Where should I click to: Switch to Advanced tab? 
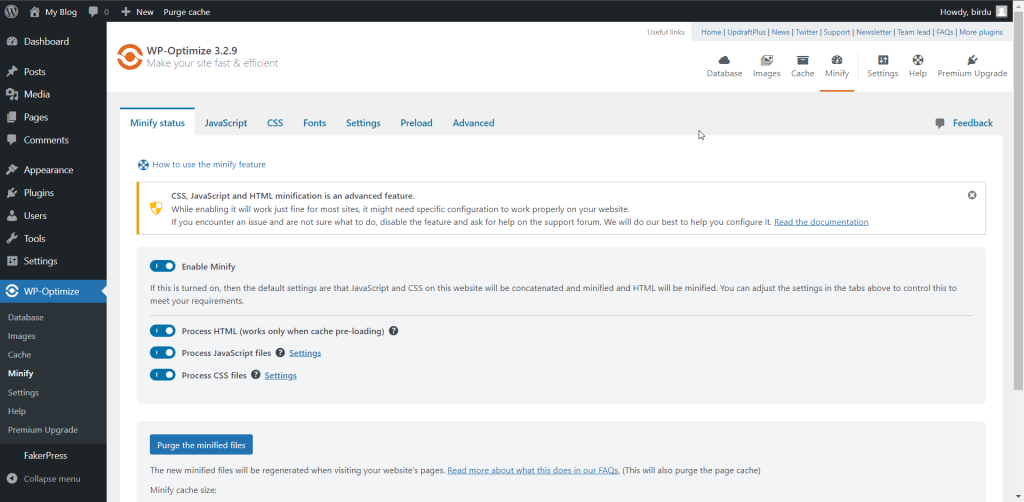(x=473, y=123)
